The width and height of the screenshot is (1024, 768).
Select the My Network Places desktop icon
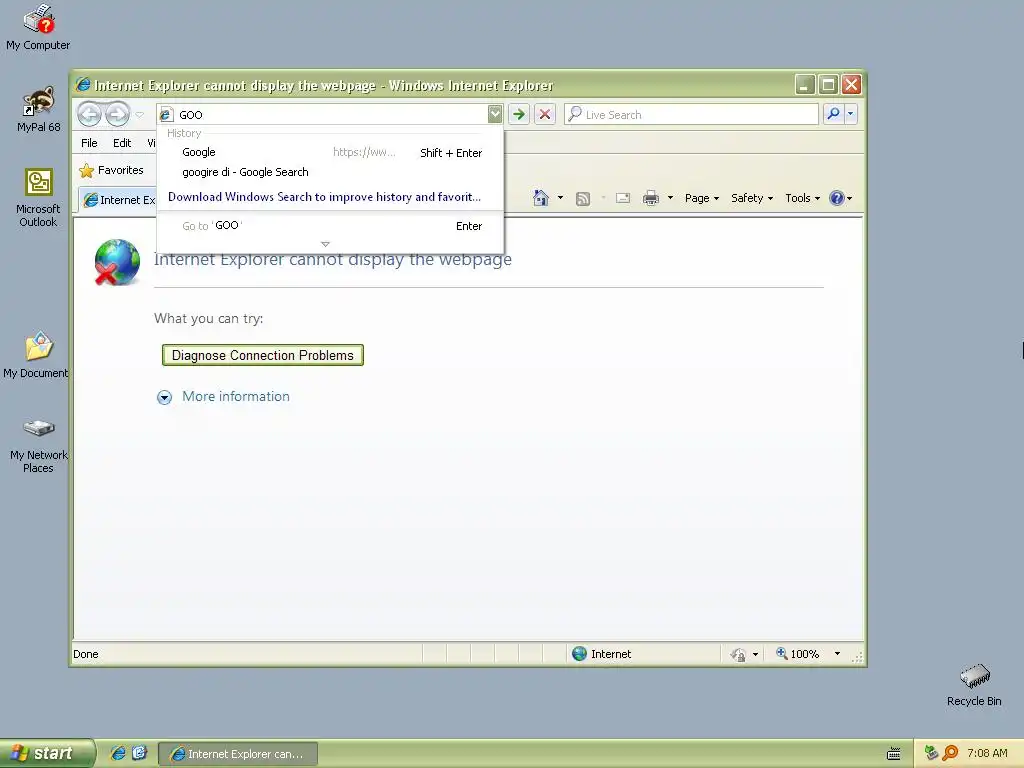(38, 445)
